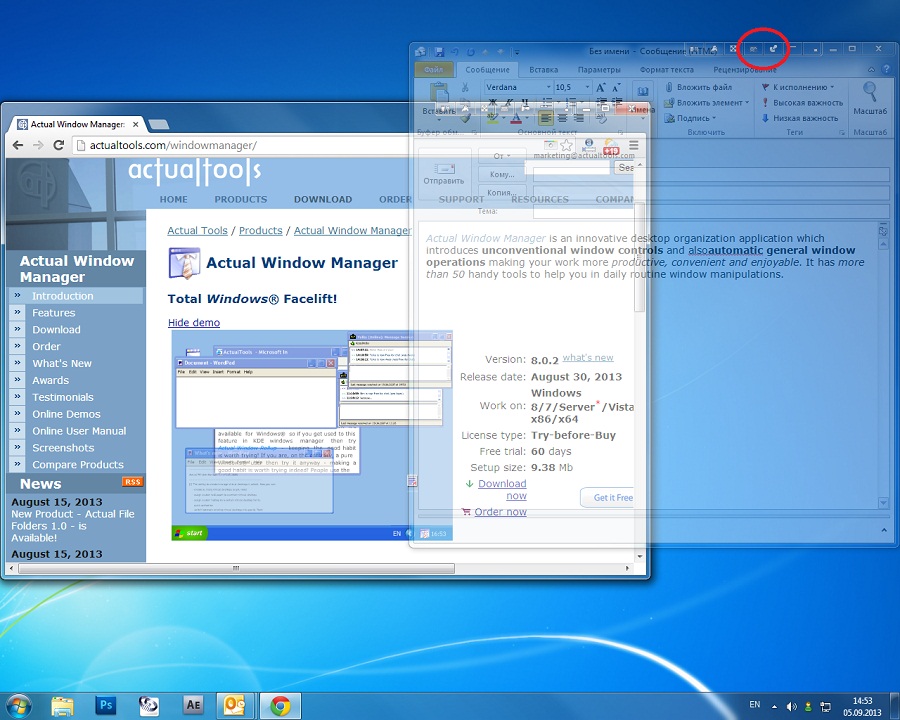900x720 pixels.
Task: Open the font name Verdana dropdown
Action: click(x=549, y=87)
